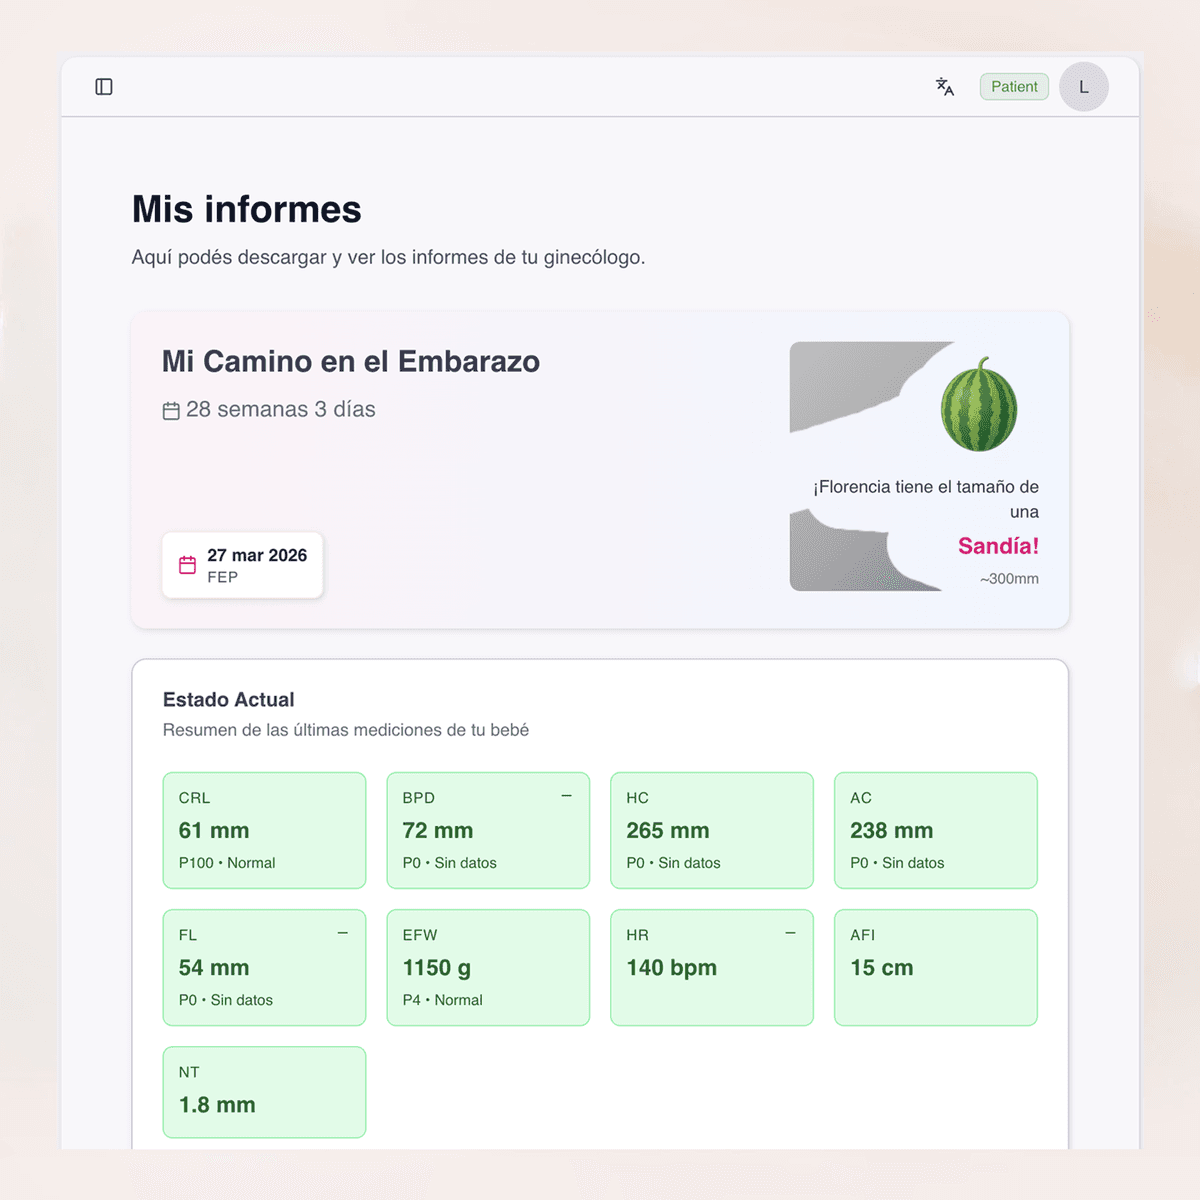The width and height of the screenshot is (1200, 1200).
Task: Open the CRL 61 mm measurement card
Action: coord(264,830)
